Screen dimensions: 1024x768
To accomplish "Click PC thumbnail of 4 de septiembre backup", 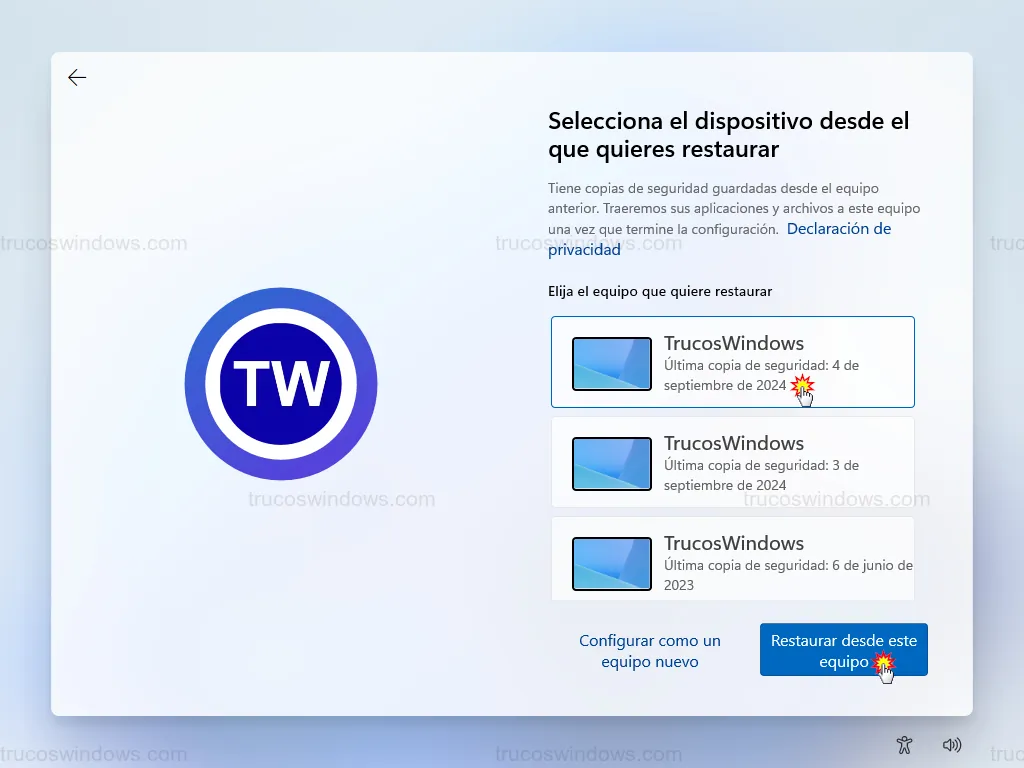I will click(x=611, y=363).
